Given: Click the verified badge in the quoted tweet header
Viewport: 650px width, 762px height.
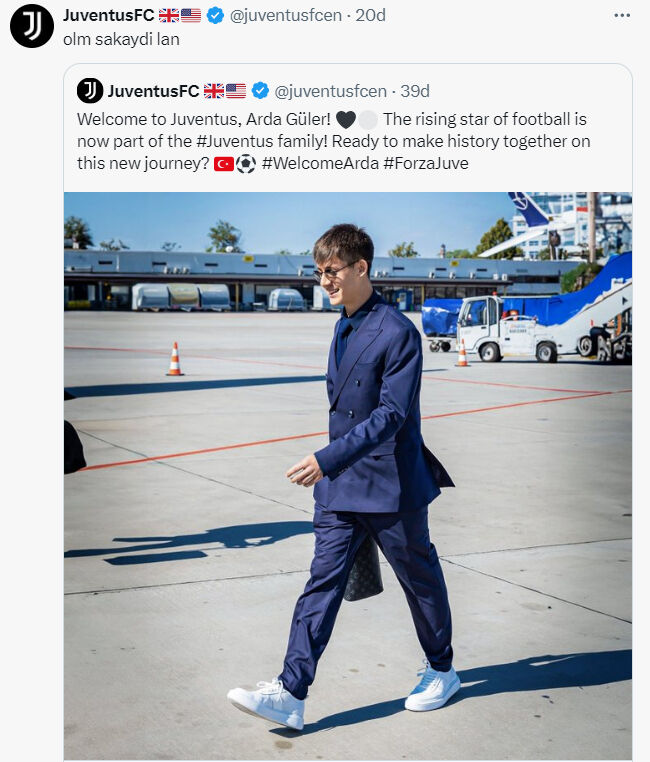Looking at the screenshot, I should coord(260,91).
